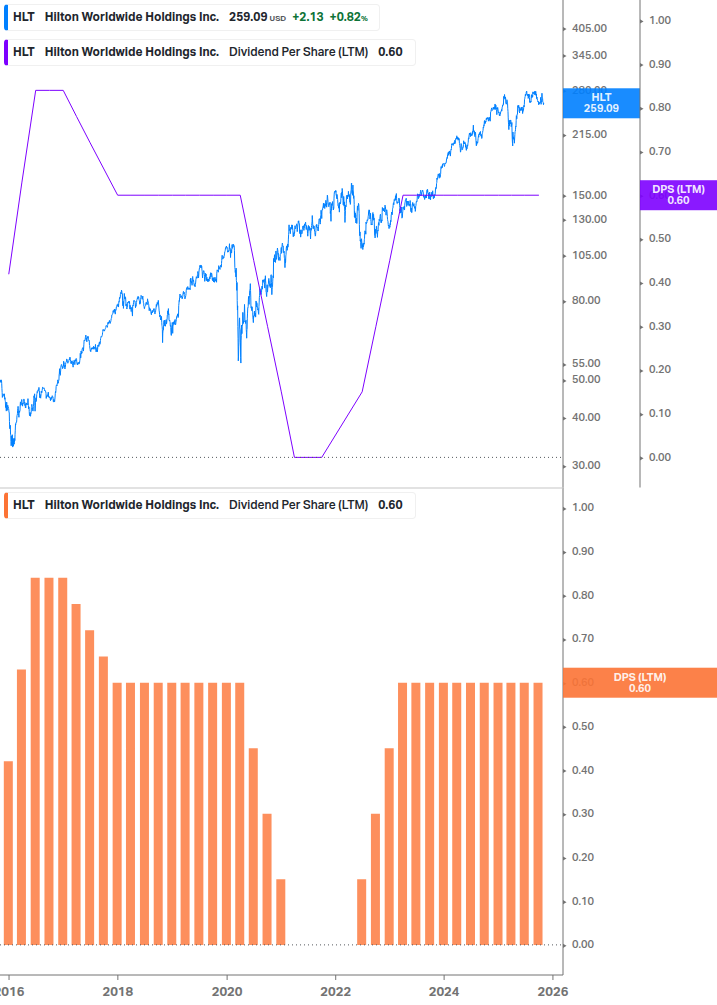This screenshot has height=1005, width=717.
Task: Click the 2022 label on the time axis
Action: 335,992
